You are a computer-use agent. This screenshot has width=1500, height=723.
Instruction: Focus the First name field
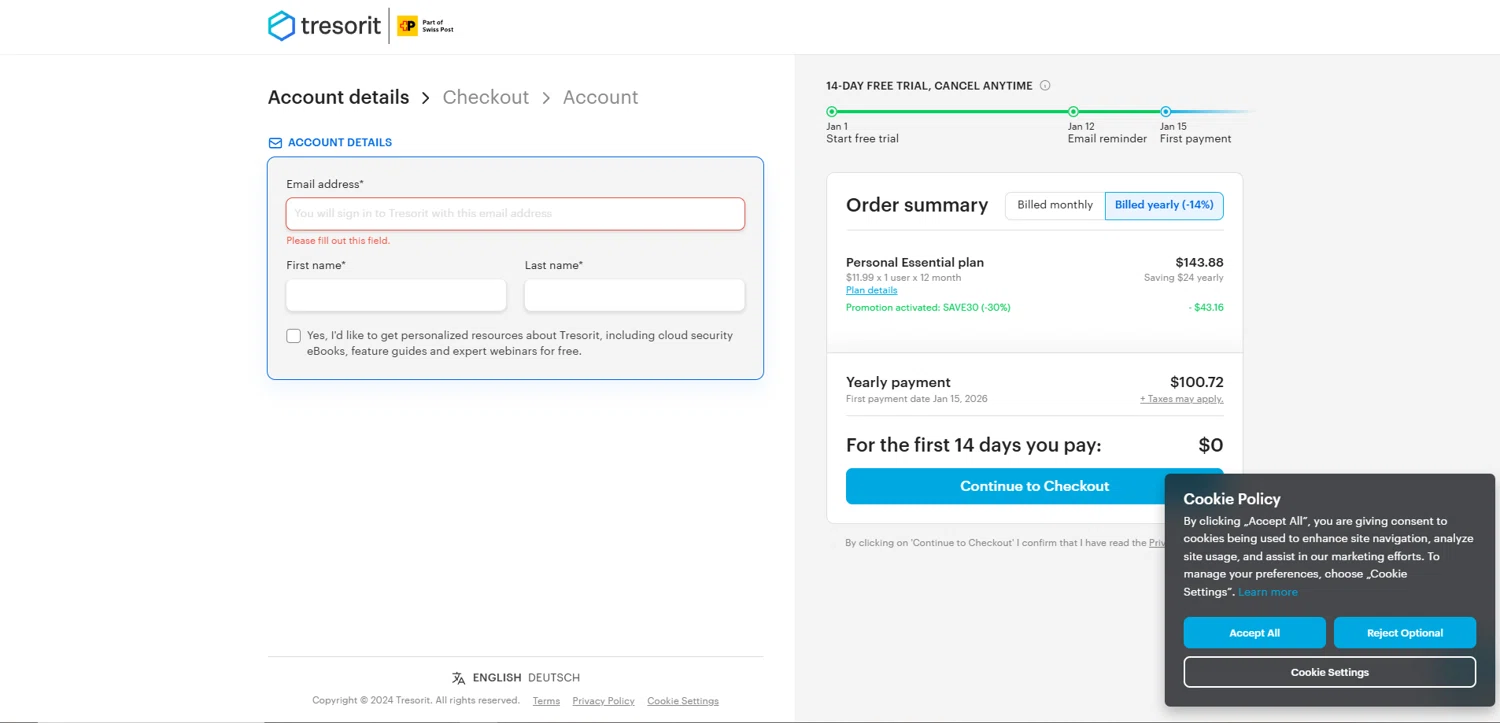pyautogui.click(x=396, y=295)
